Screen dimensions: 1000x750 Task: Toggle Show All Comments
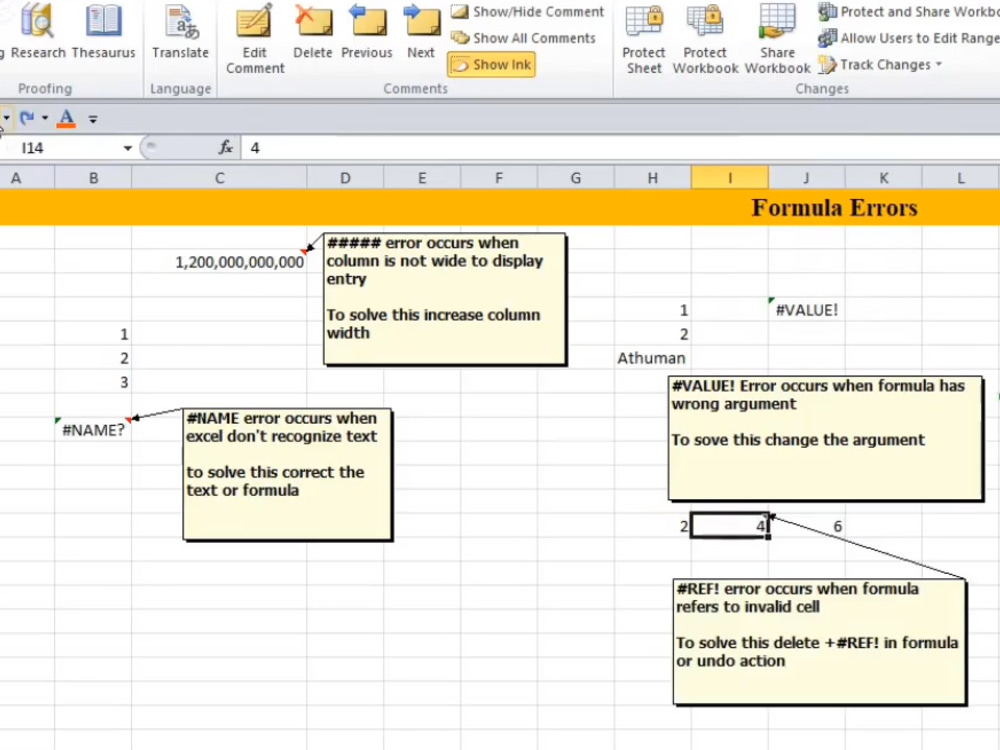click(x=522, y=38)
